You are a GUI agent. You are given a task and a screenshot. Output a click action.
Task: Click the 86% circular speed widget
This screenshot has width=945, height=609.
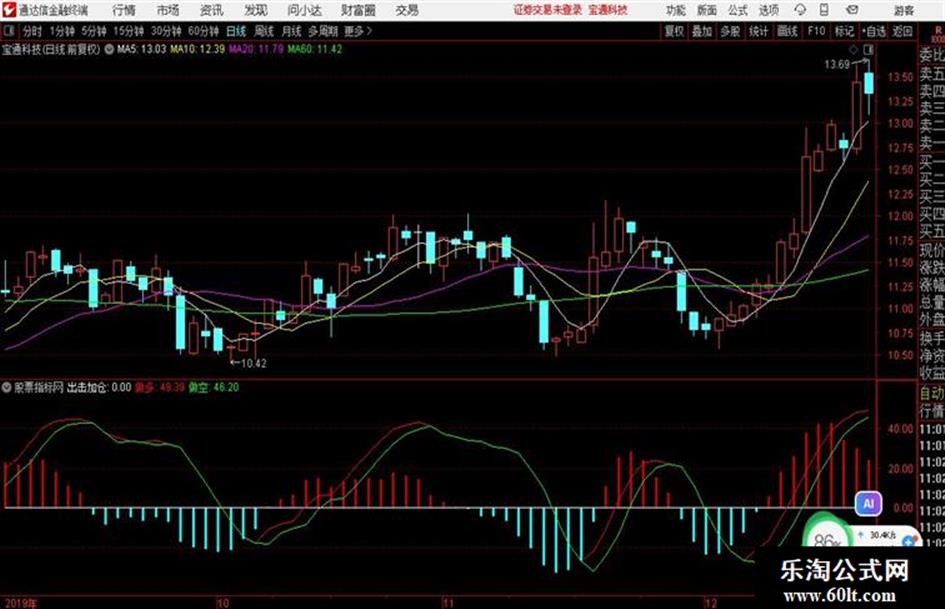[826, 532]
